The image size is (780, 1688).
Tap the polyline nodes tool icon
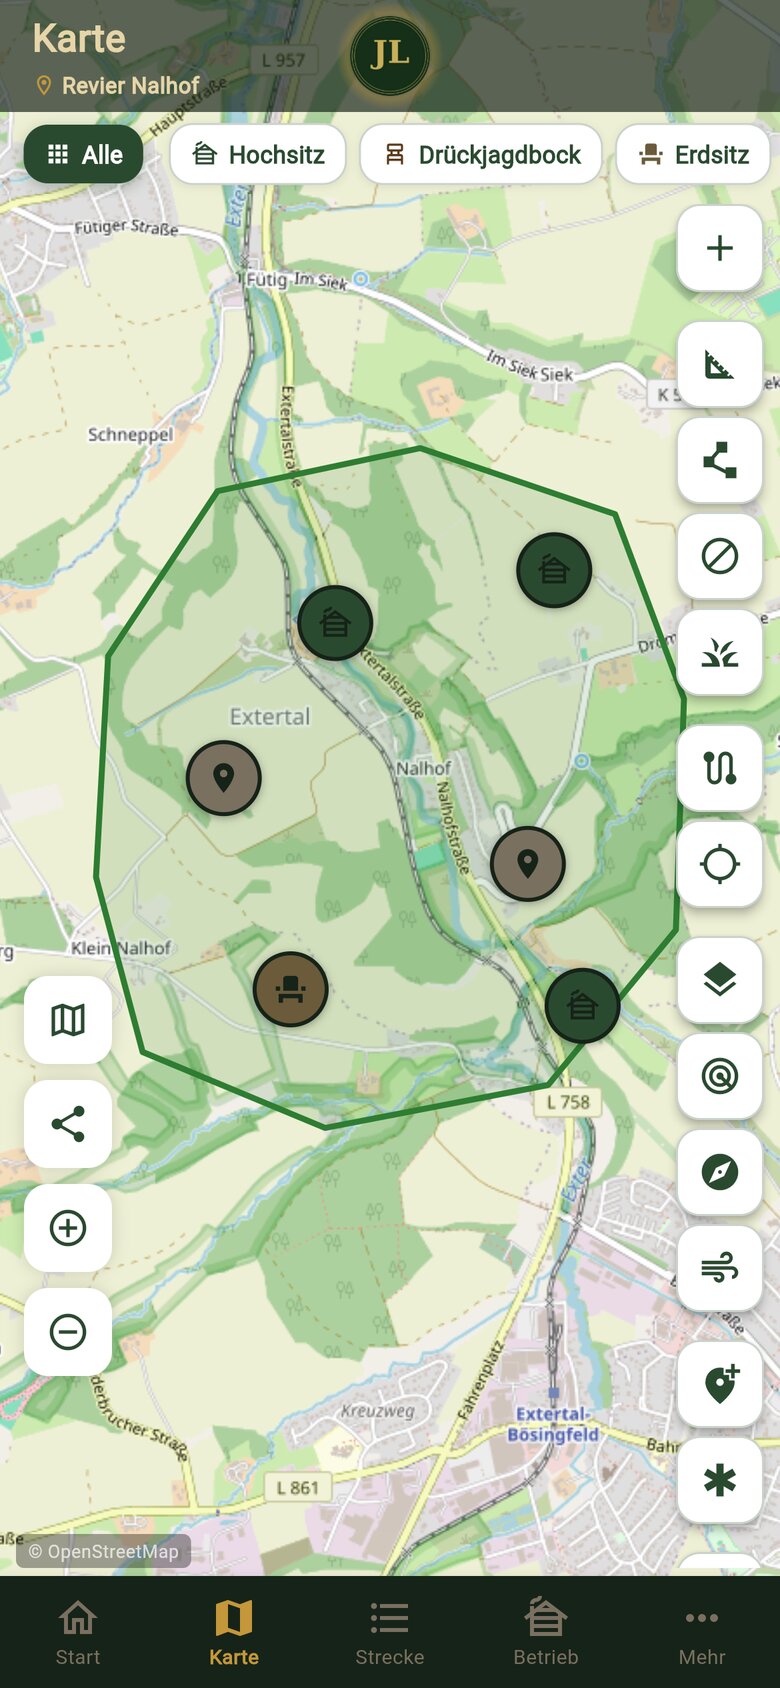[720, 460]
